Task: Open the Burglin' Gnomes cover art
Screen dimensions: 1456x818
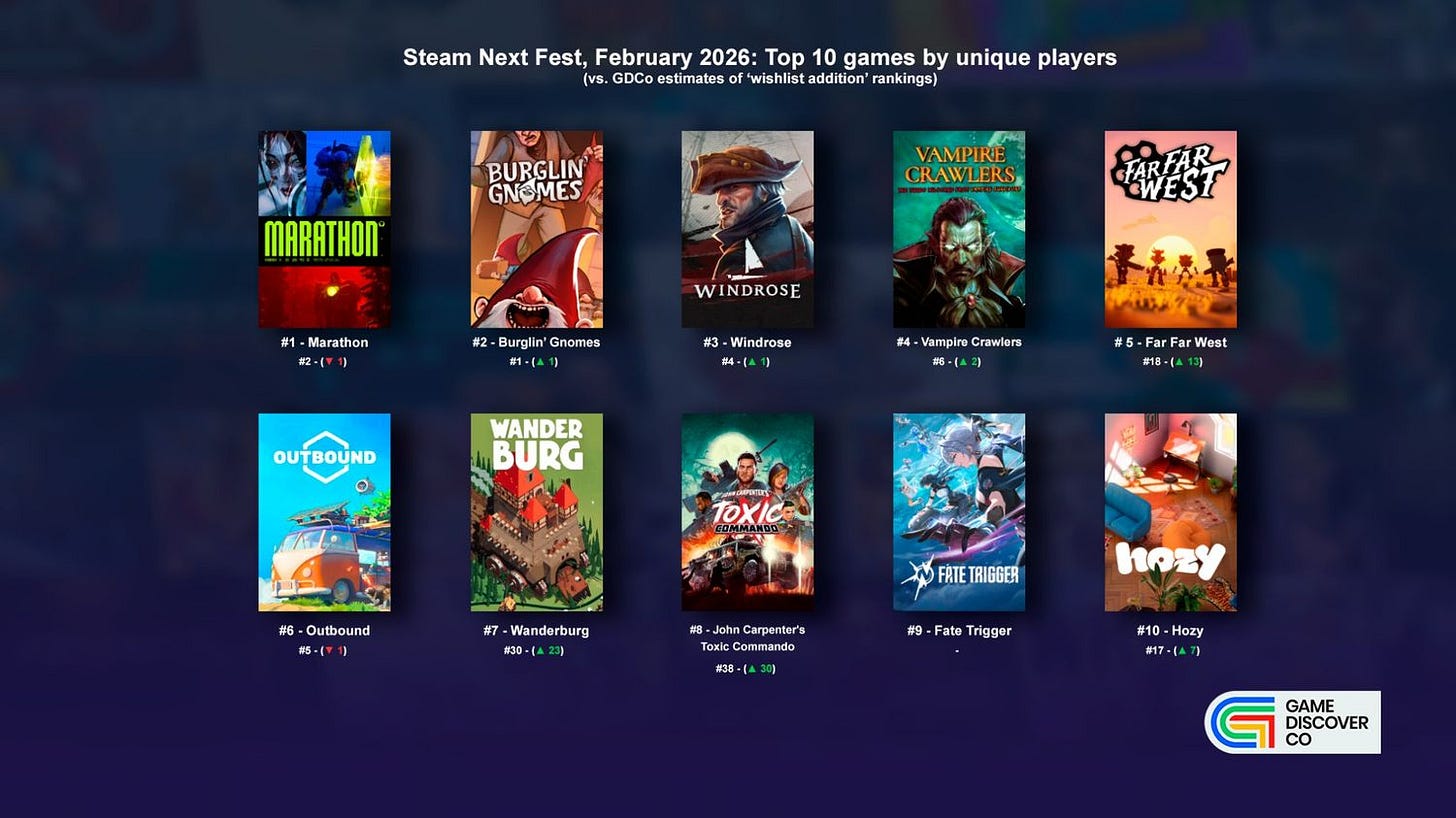Action: coord(536,229)
